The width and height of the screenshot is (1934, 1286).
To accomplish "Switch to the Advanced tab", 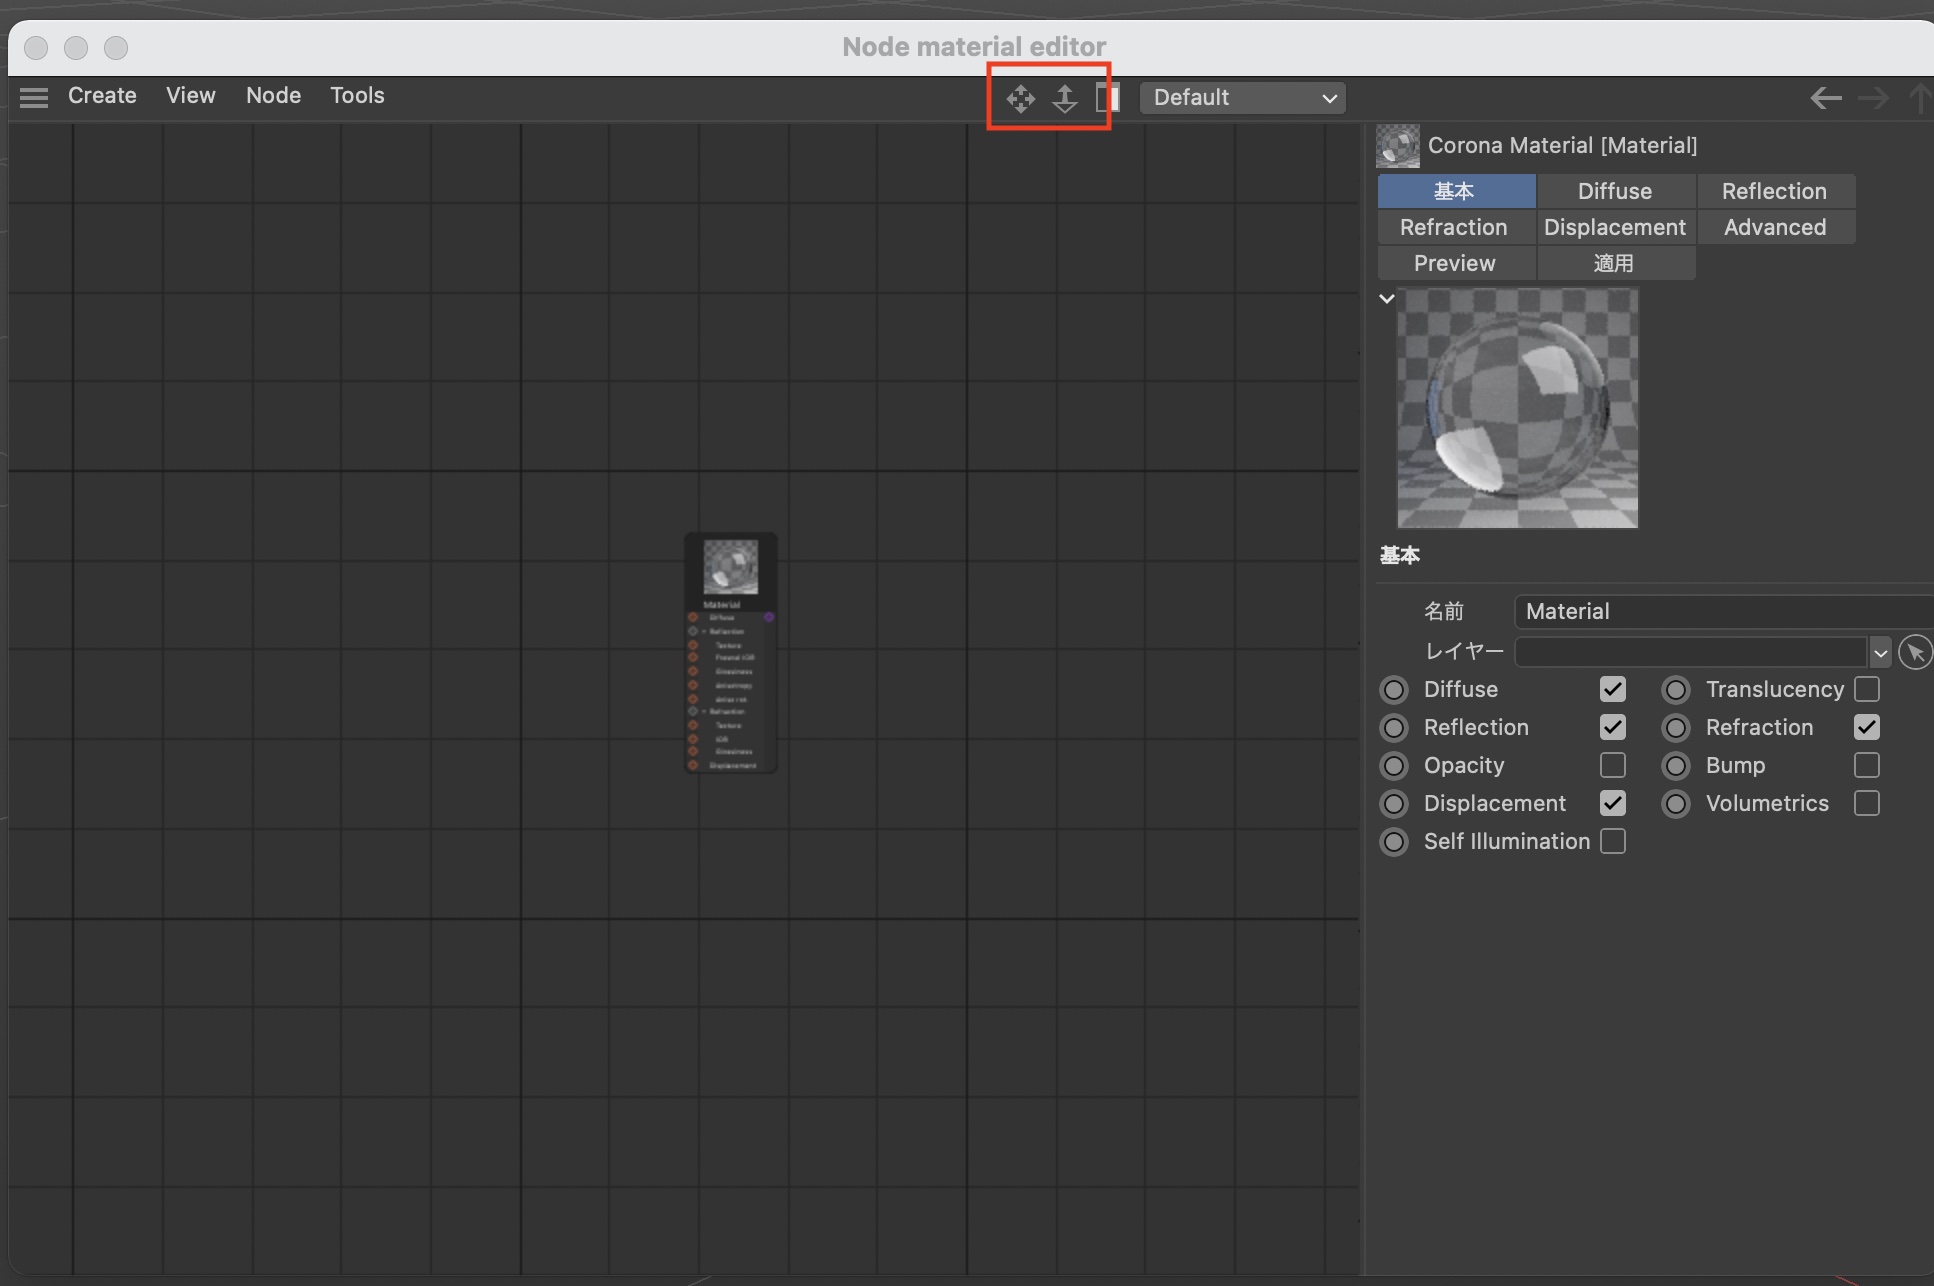I will (x=1774, y=228).
